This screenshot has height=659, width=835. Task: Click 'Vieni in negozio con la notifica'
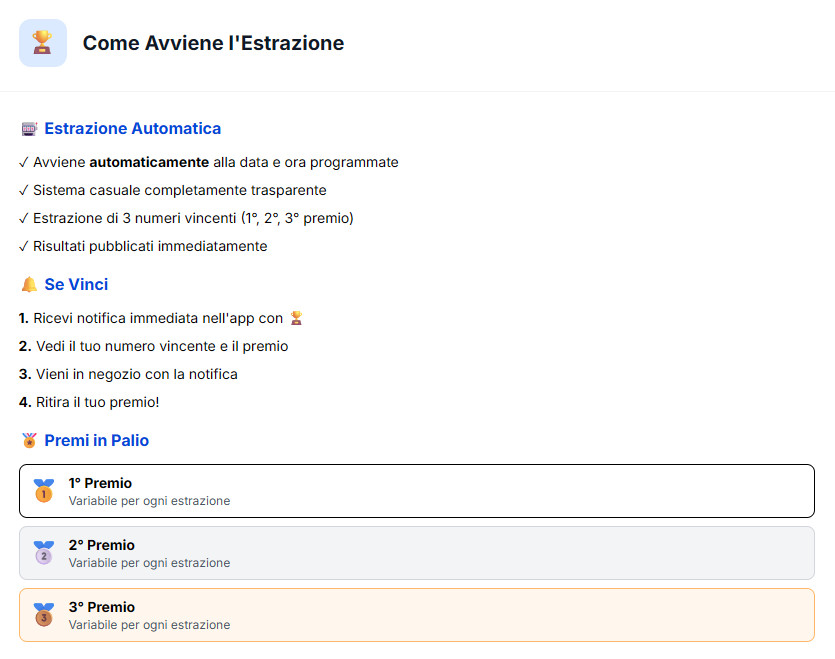[128, 374]
